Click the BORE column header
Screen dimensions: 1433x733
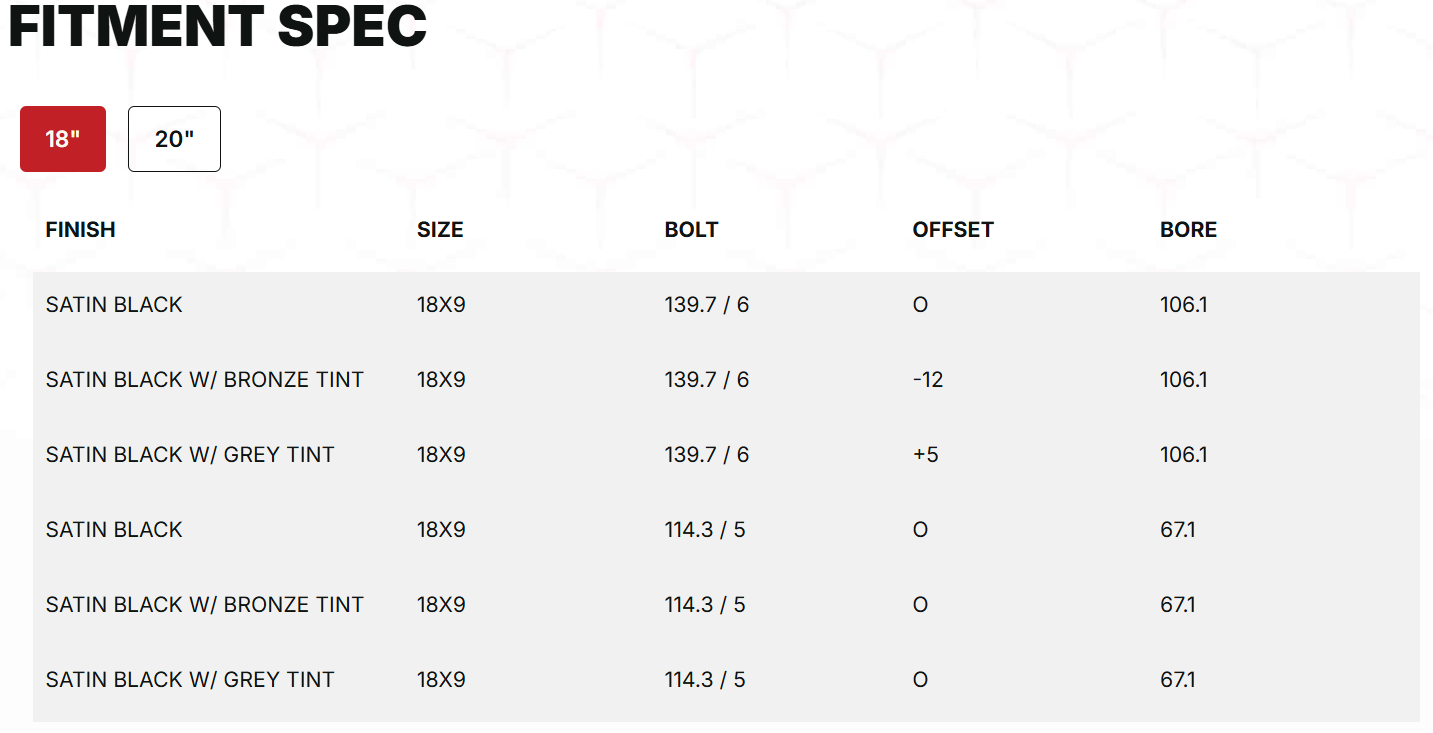[1188, 230]
